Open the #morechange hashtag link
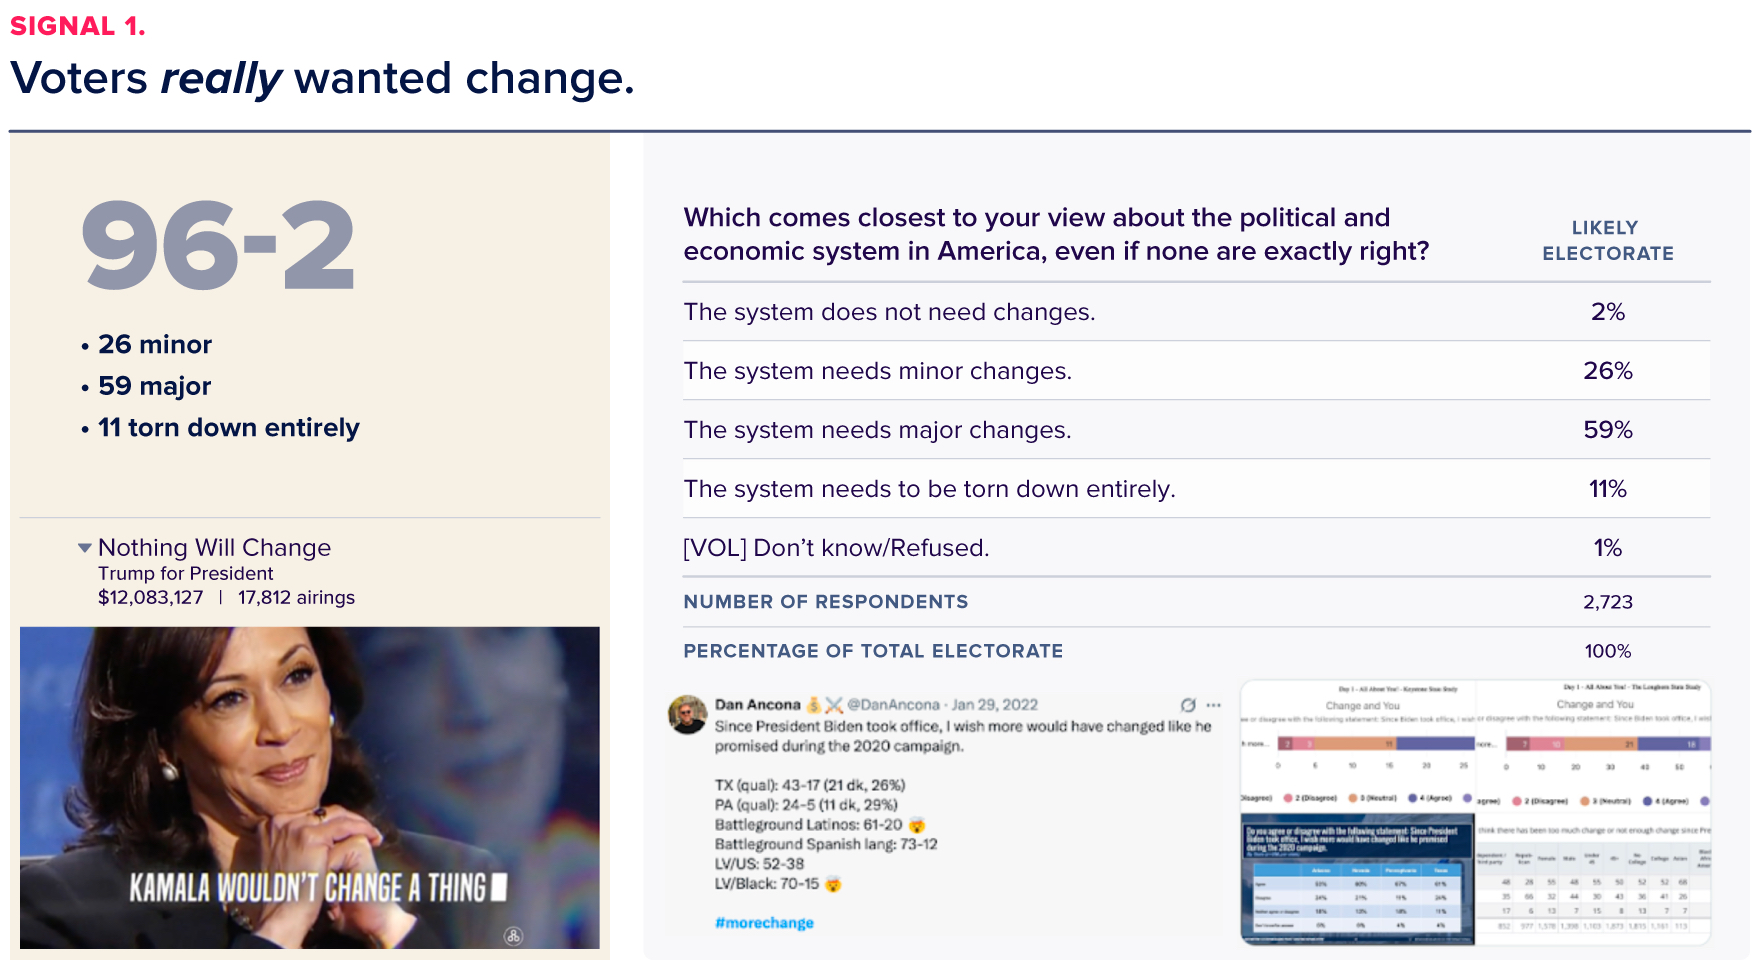 (764, 923)
